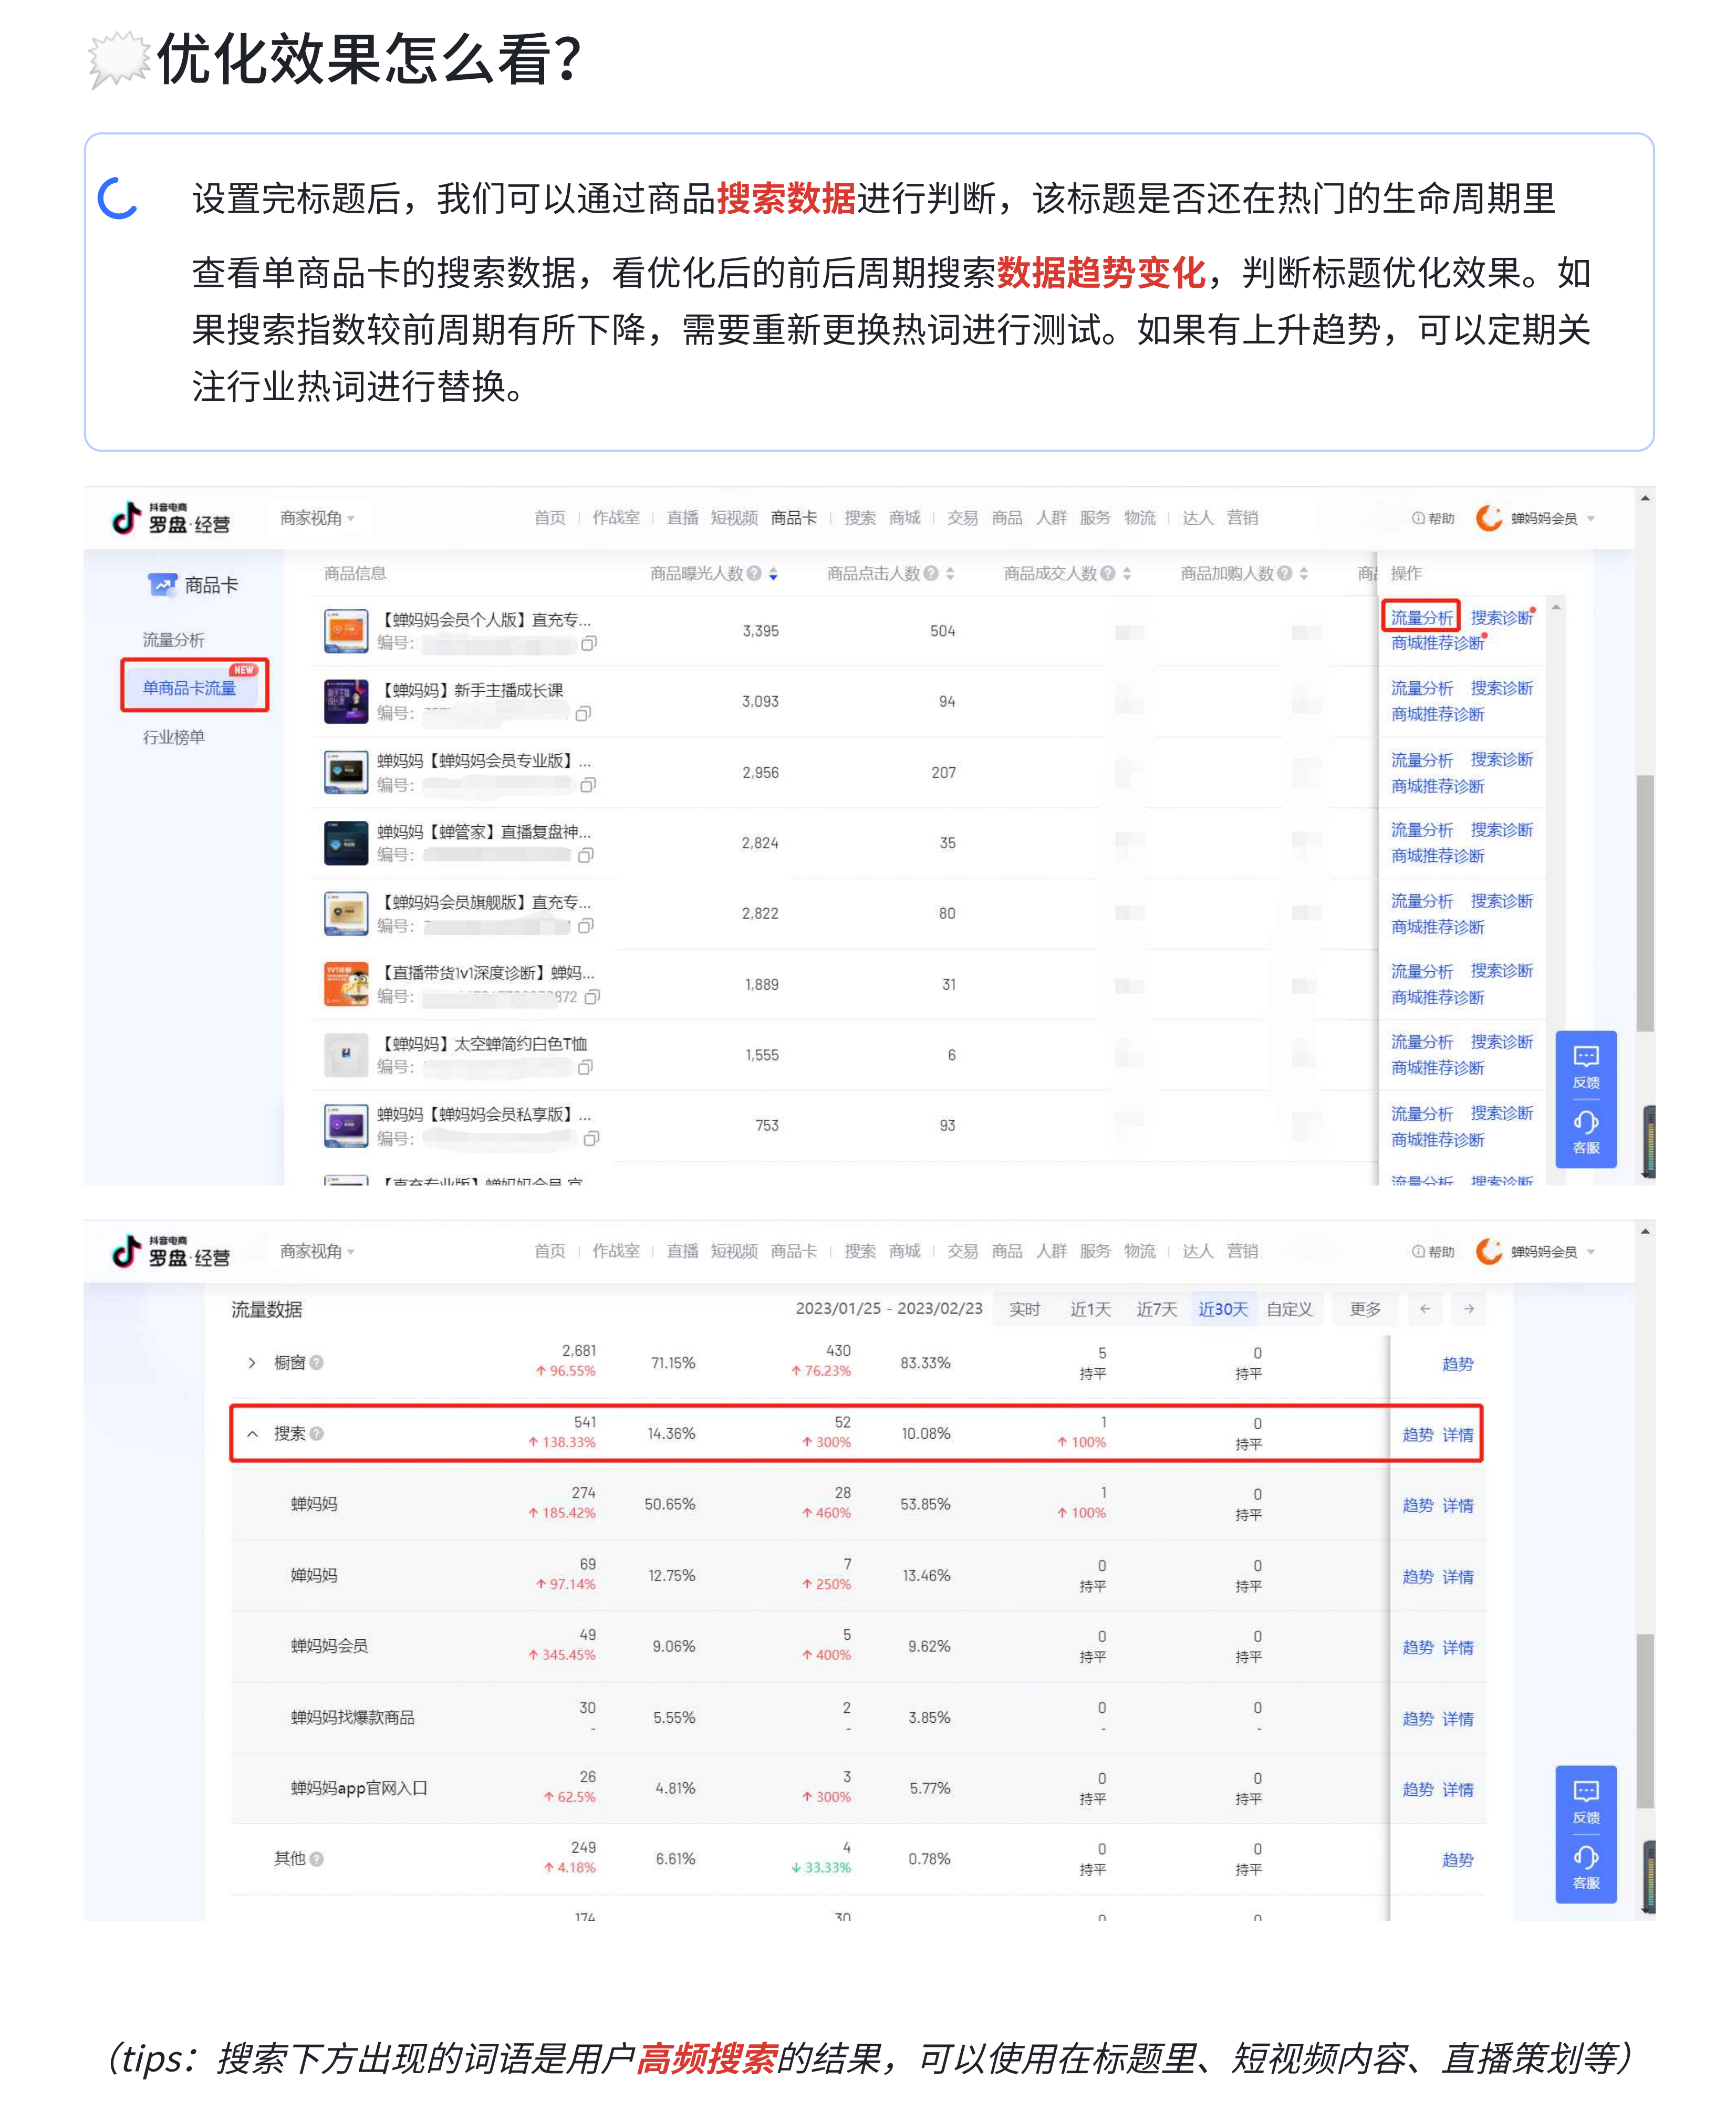
Task: Click the 罗盘·经营 logo in the traffic data screenshot
Action: tap(171, 1252)
